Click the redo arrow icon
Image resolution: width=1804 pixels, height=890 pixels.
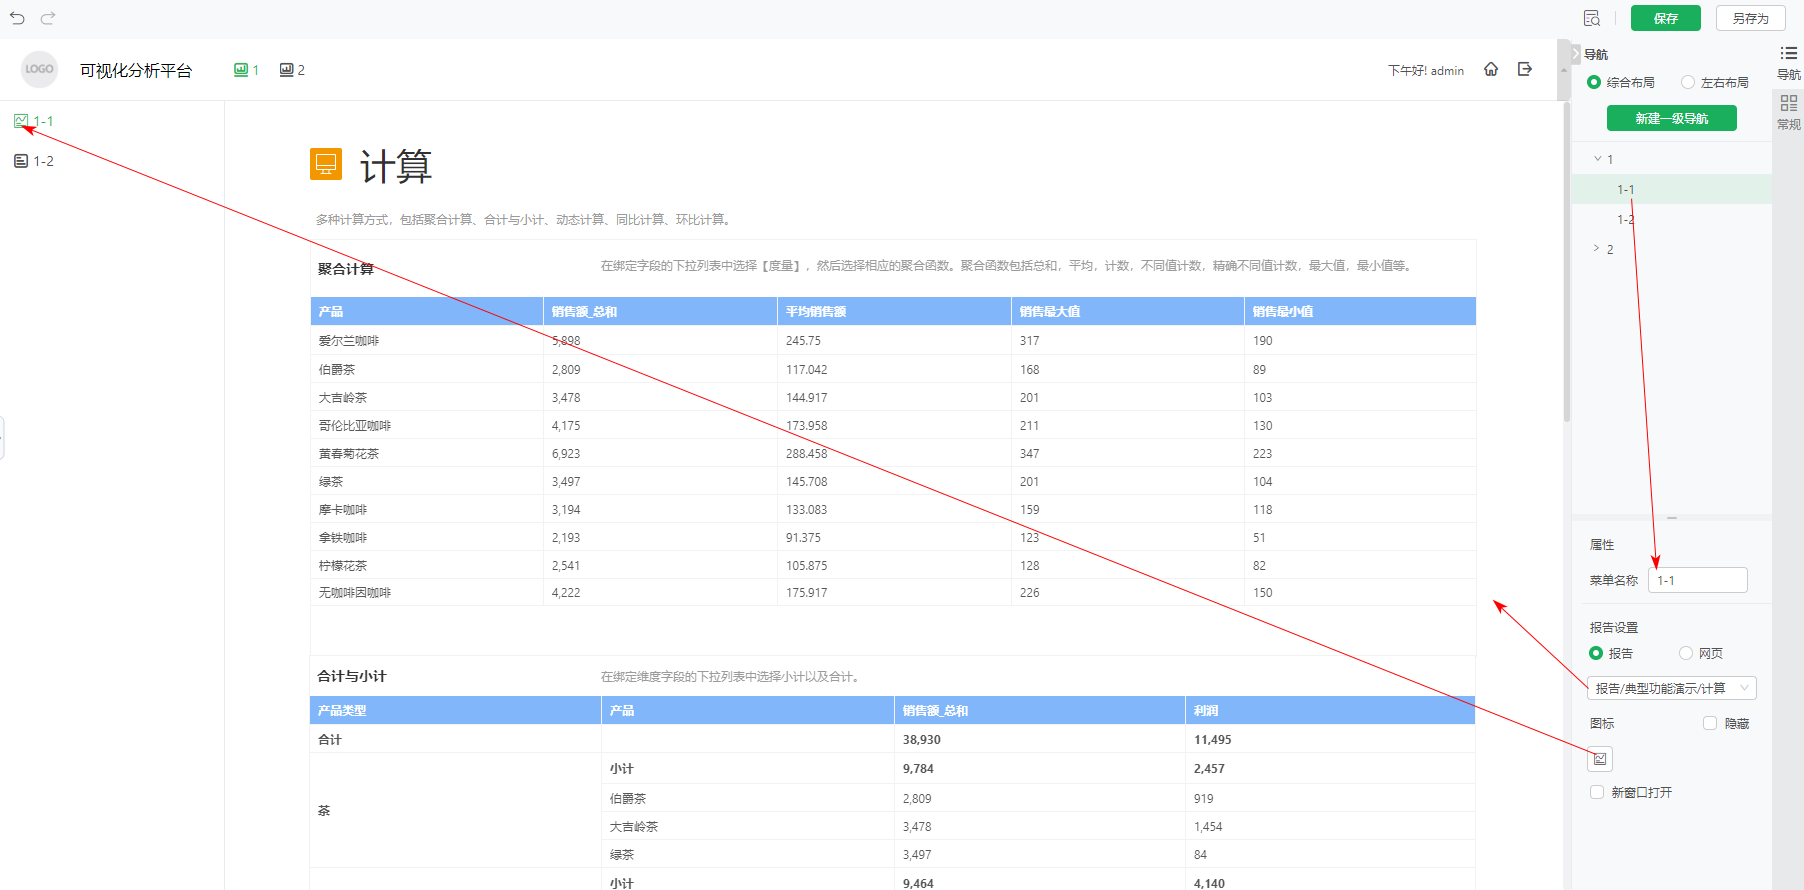[48, 18]
